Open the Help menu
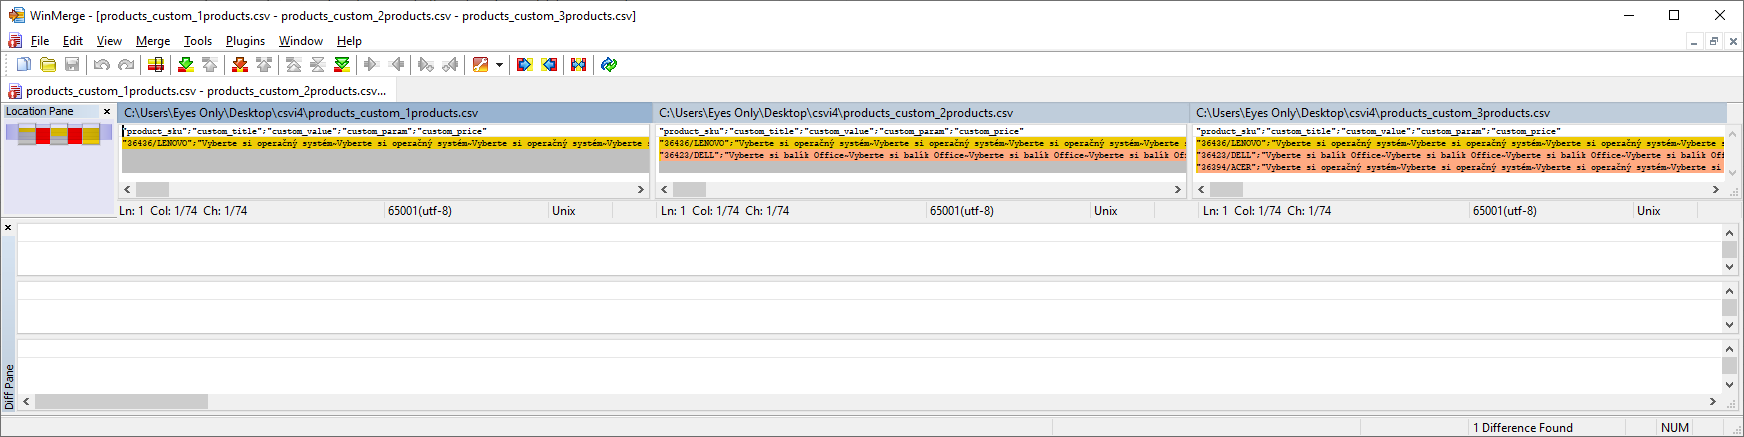Screen dimensions: 1744x437 [349, 41]
